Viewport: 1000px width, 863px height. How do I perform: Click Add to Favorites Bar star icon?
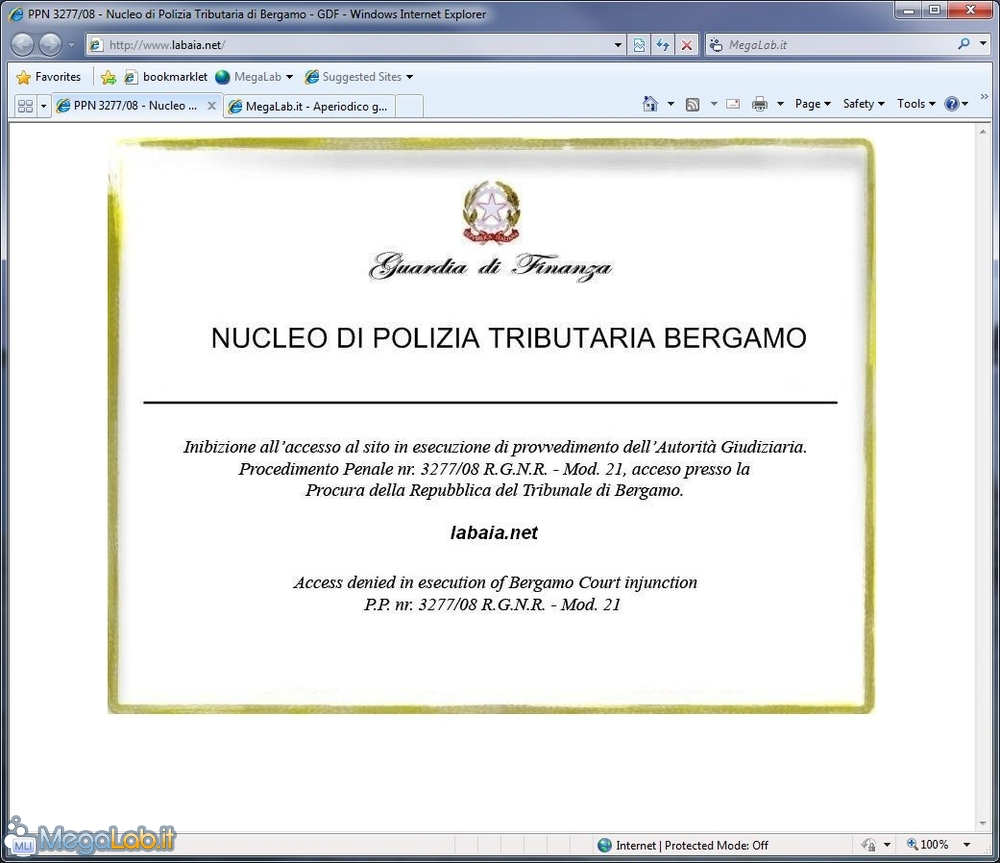pyautogui.click(x=108, y=77)
